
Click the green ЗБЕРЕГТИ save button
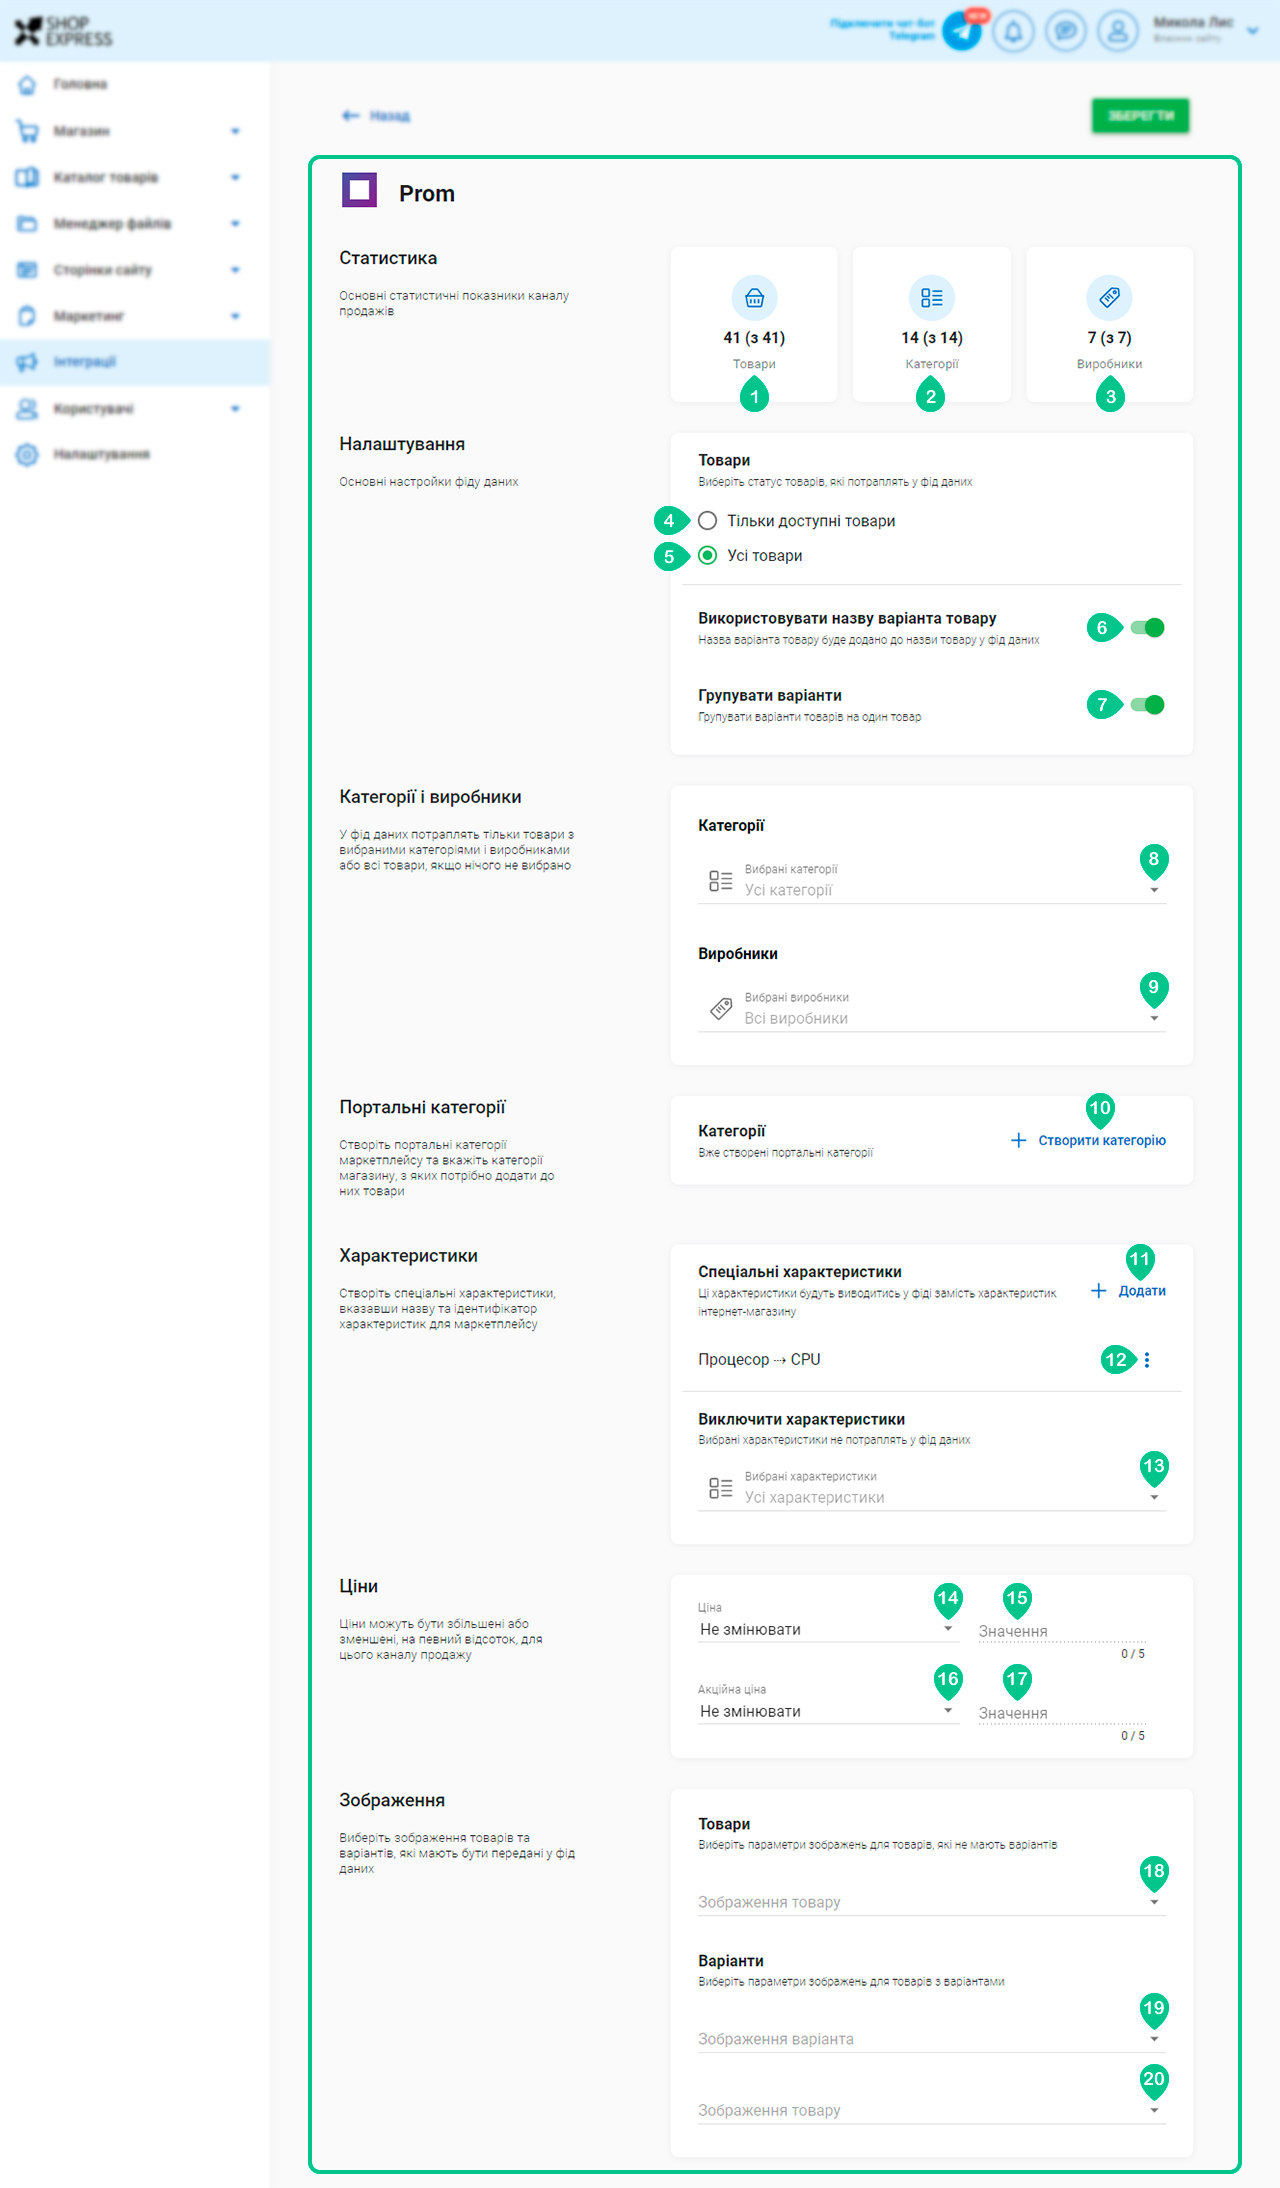pyautogui.click(x=1140, y=116)
